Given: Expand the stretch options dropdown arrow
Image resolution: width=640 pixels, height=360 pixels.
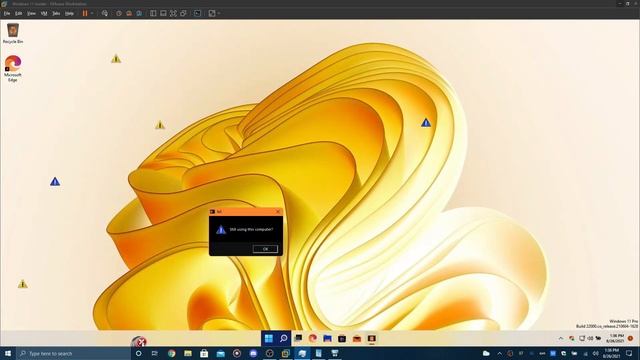Looking at the screenshot, I should click(219, 13).
